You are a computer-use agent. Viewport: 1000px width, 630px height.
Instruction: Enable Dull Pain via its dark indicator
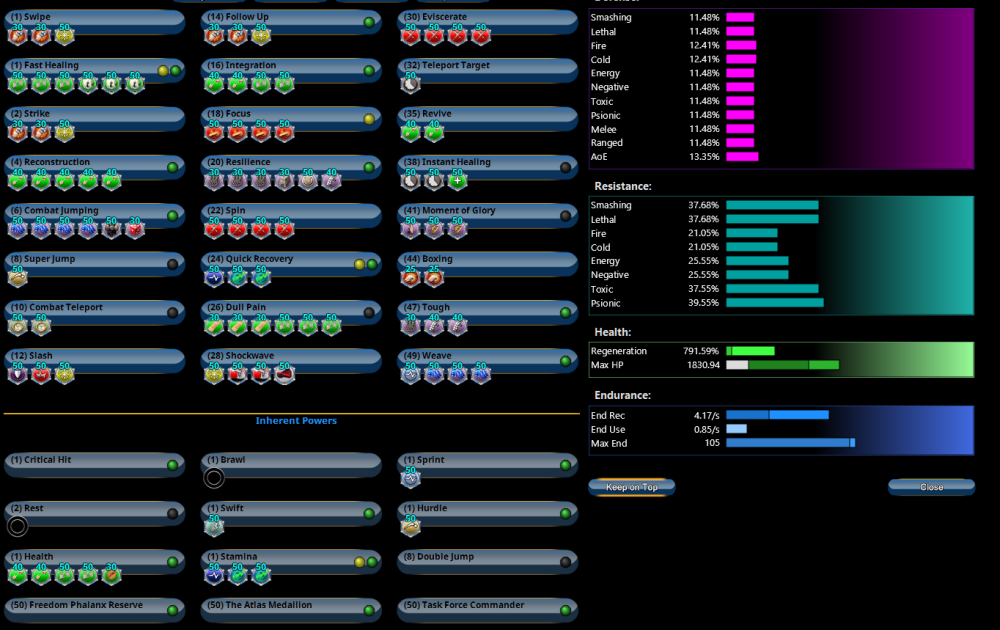coord(369,313)
